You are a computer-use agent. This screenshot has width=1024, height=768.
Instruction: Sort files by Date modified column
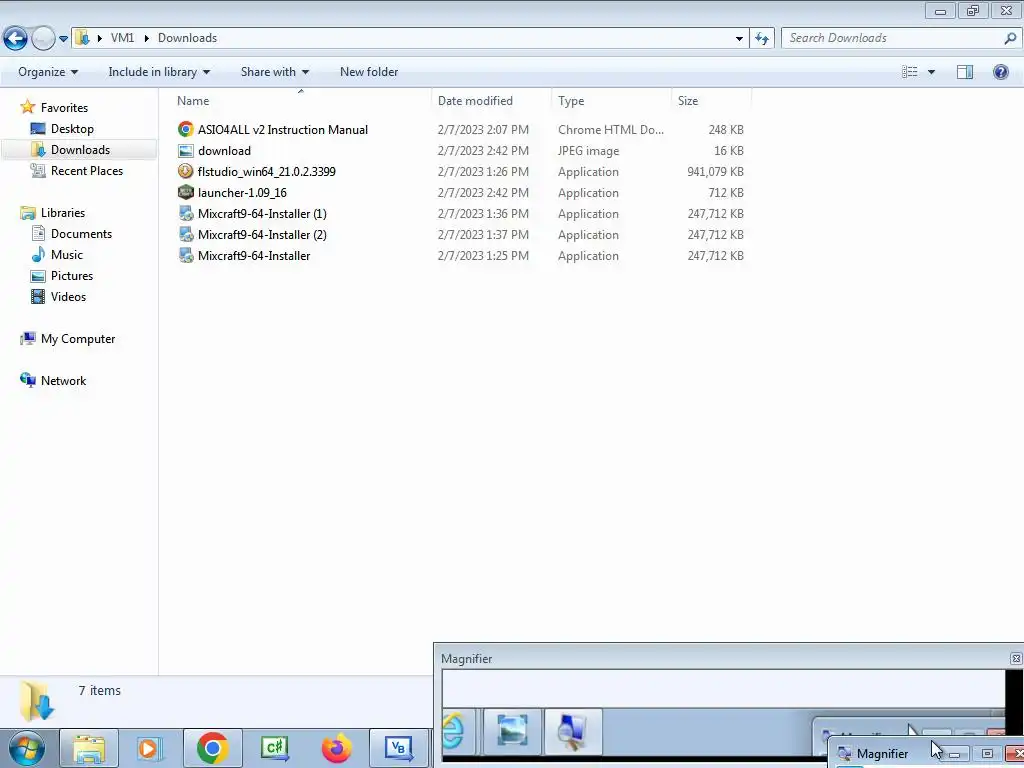point(475,101)
